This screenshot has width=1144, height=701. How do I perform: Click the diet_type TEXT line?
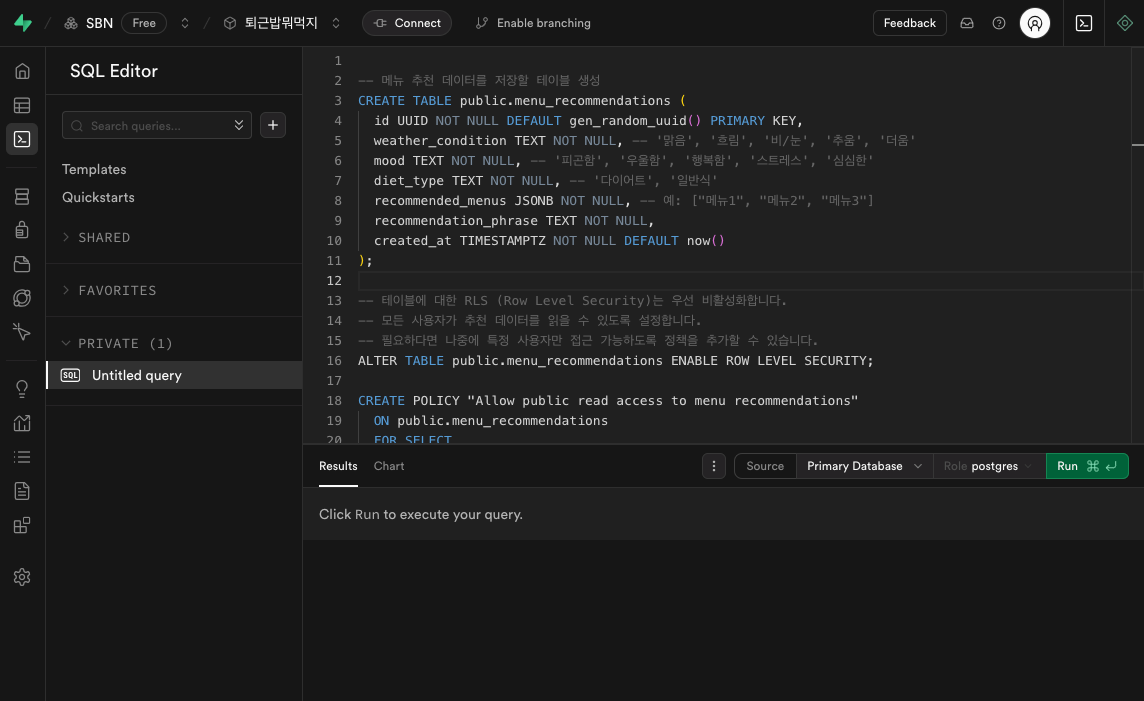pos(546,180)
